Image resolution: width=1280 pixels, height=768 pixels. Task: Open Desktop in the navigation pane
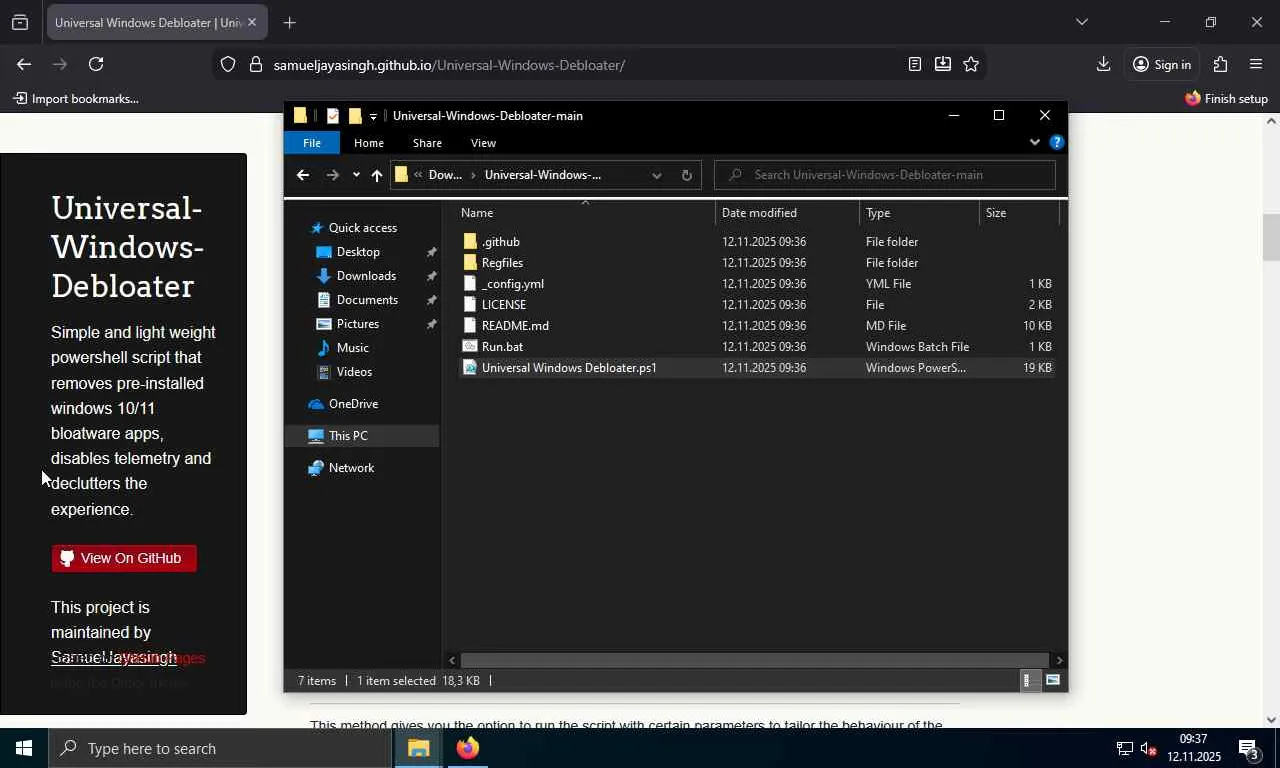[358, 252]
